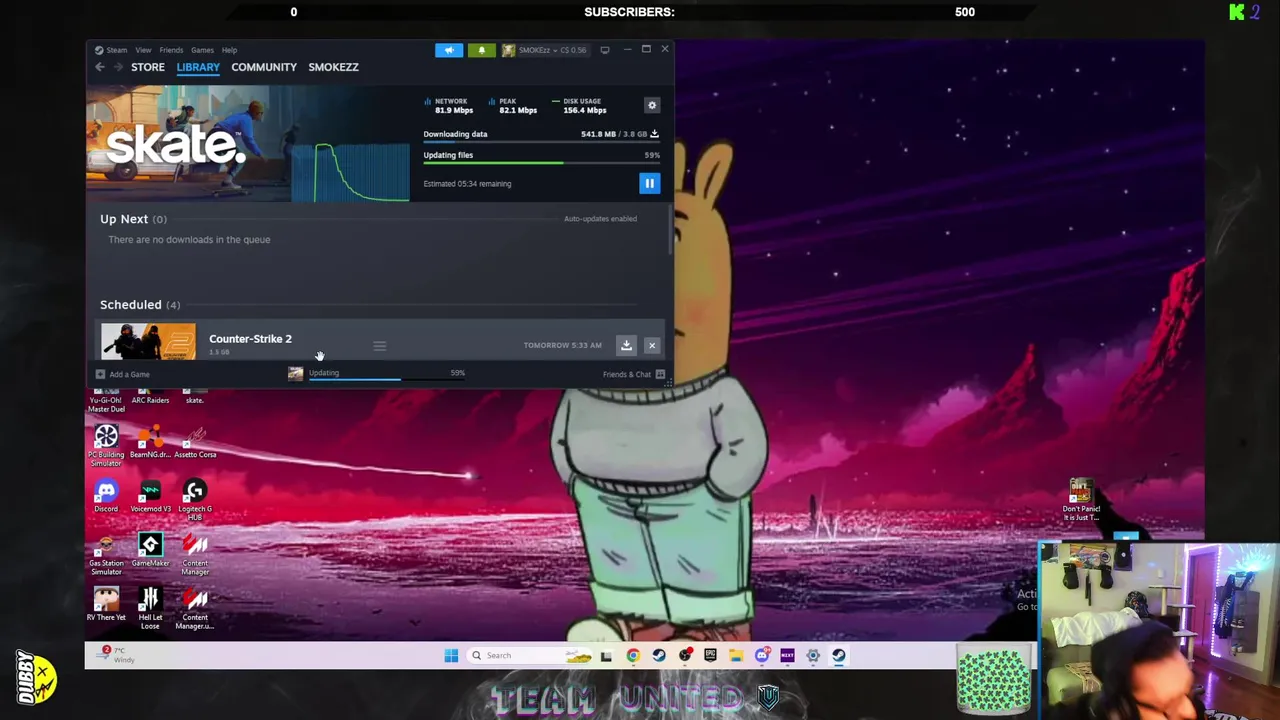Viewport: 1280px width, 720px height.
Task: Open RV There Yet shortcut
Action: pyautogui.click(x=106, y=604)
